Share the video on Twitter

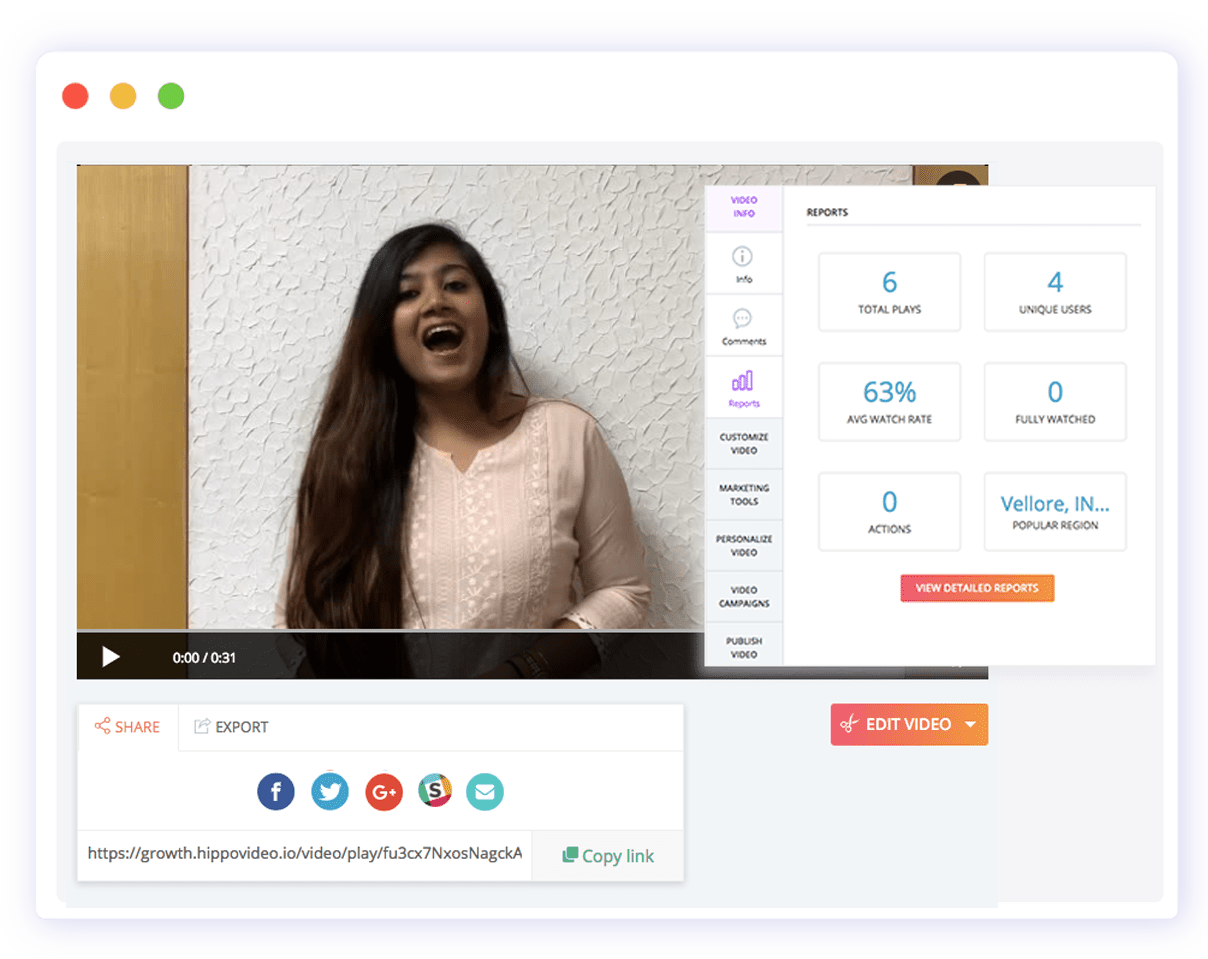(x=331, y=791)
